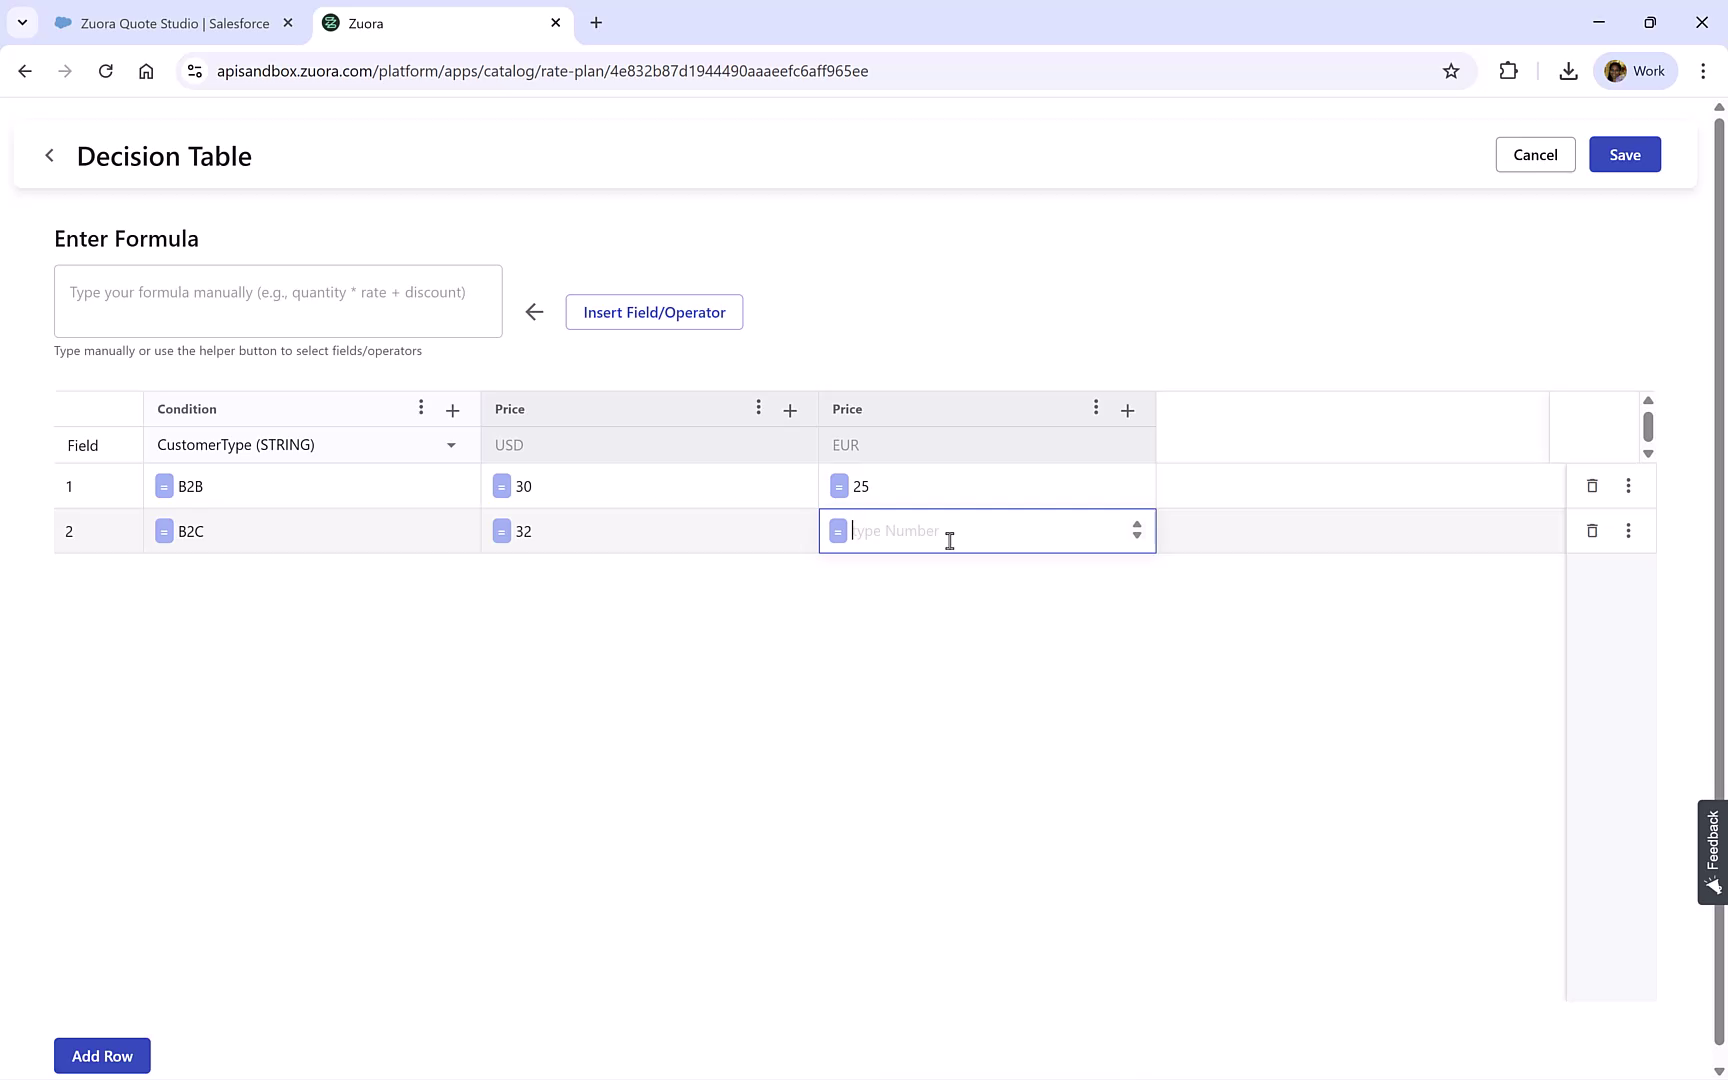This screenshot has height=1080, width=1728.
Task: Add a new column after the Condition column
Action: point(452,410)
